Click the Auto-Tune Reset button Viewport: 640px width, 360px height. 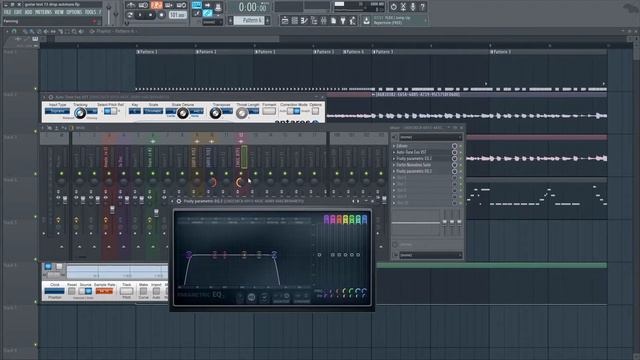point(72,291)
